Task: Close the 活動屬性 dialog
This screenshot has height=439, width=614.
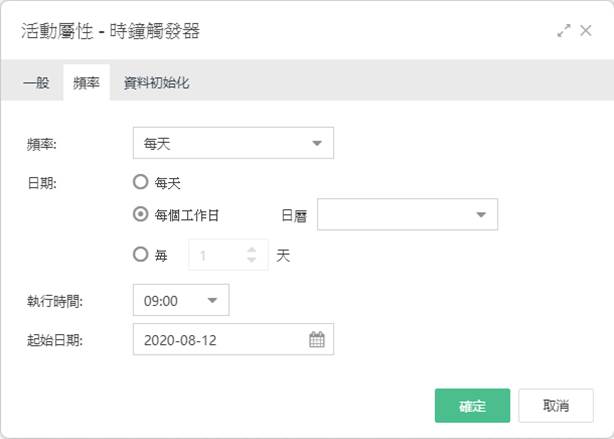Action: [x=586, y=31]
